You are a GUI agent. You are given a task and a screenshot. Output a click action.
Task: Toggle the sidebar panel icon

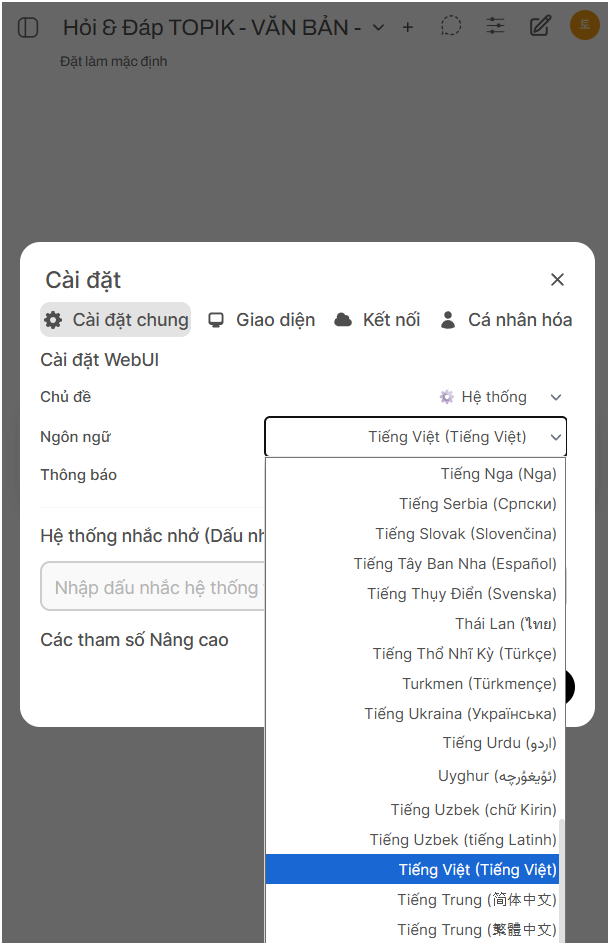[28, 27]
